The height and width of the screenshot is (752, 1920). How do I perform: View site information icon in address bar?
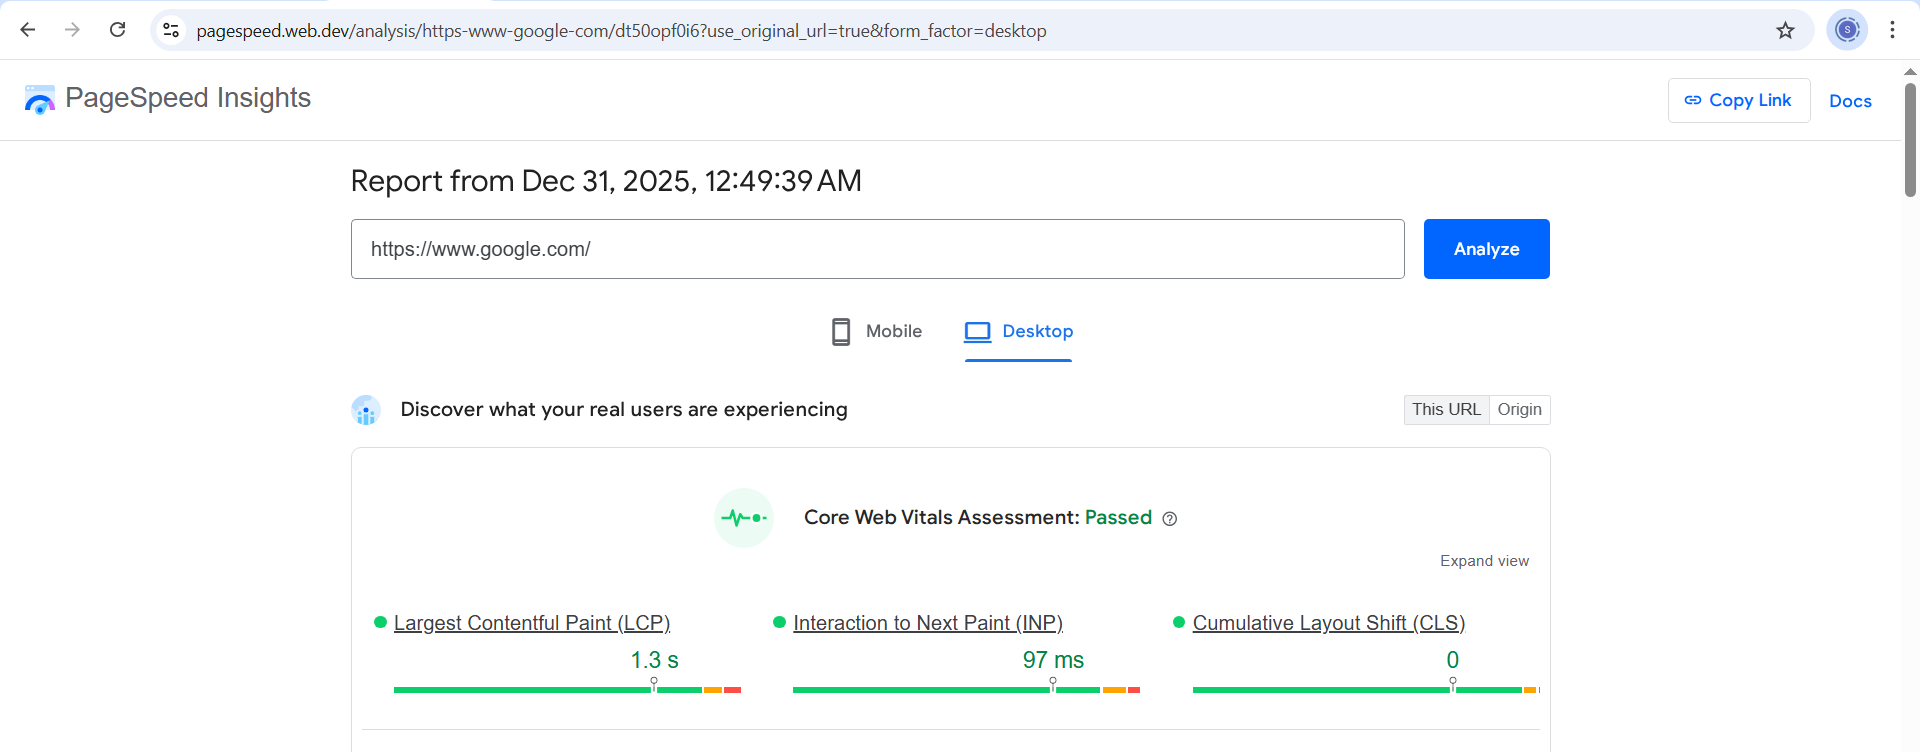pyautogui.click(x=172, y=30)
